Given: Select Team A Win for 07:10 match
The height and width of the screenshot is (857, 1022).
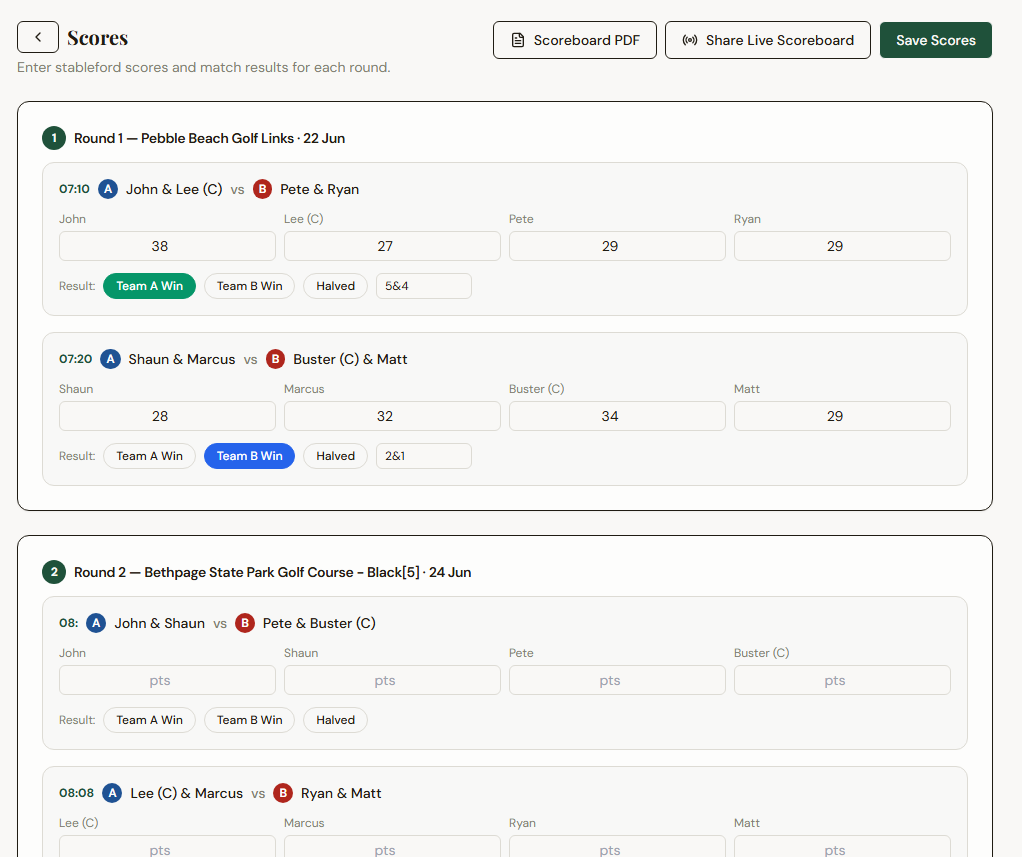Looking at the screenshot, I should (149, 286).
